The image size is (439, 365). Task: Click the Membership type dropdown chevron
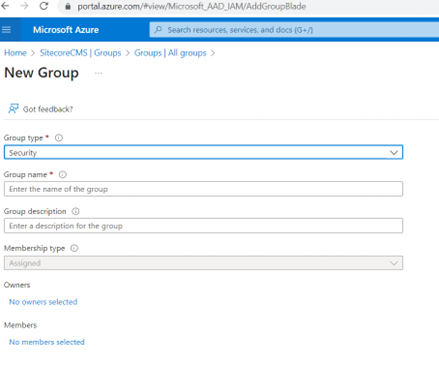pyautogui.click(x=394, y=263)
